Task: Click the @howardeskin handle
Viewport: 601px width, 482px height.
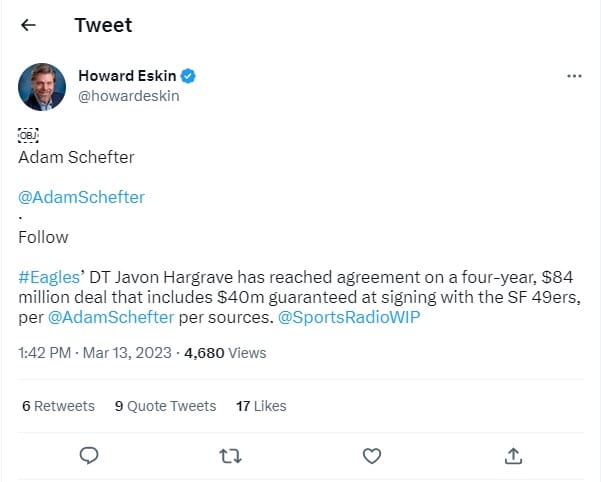Action: 129,96
